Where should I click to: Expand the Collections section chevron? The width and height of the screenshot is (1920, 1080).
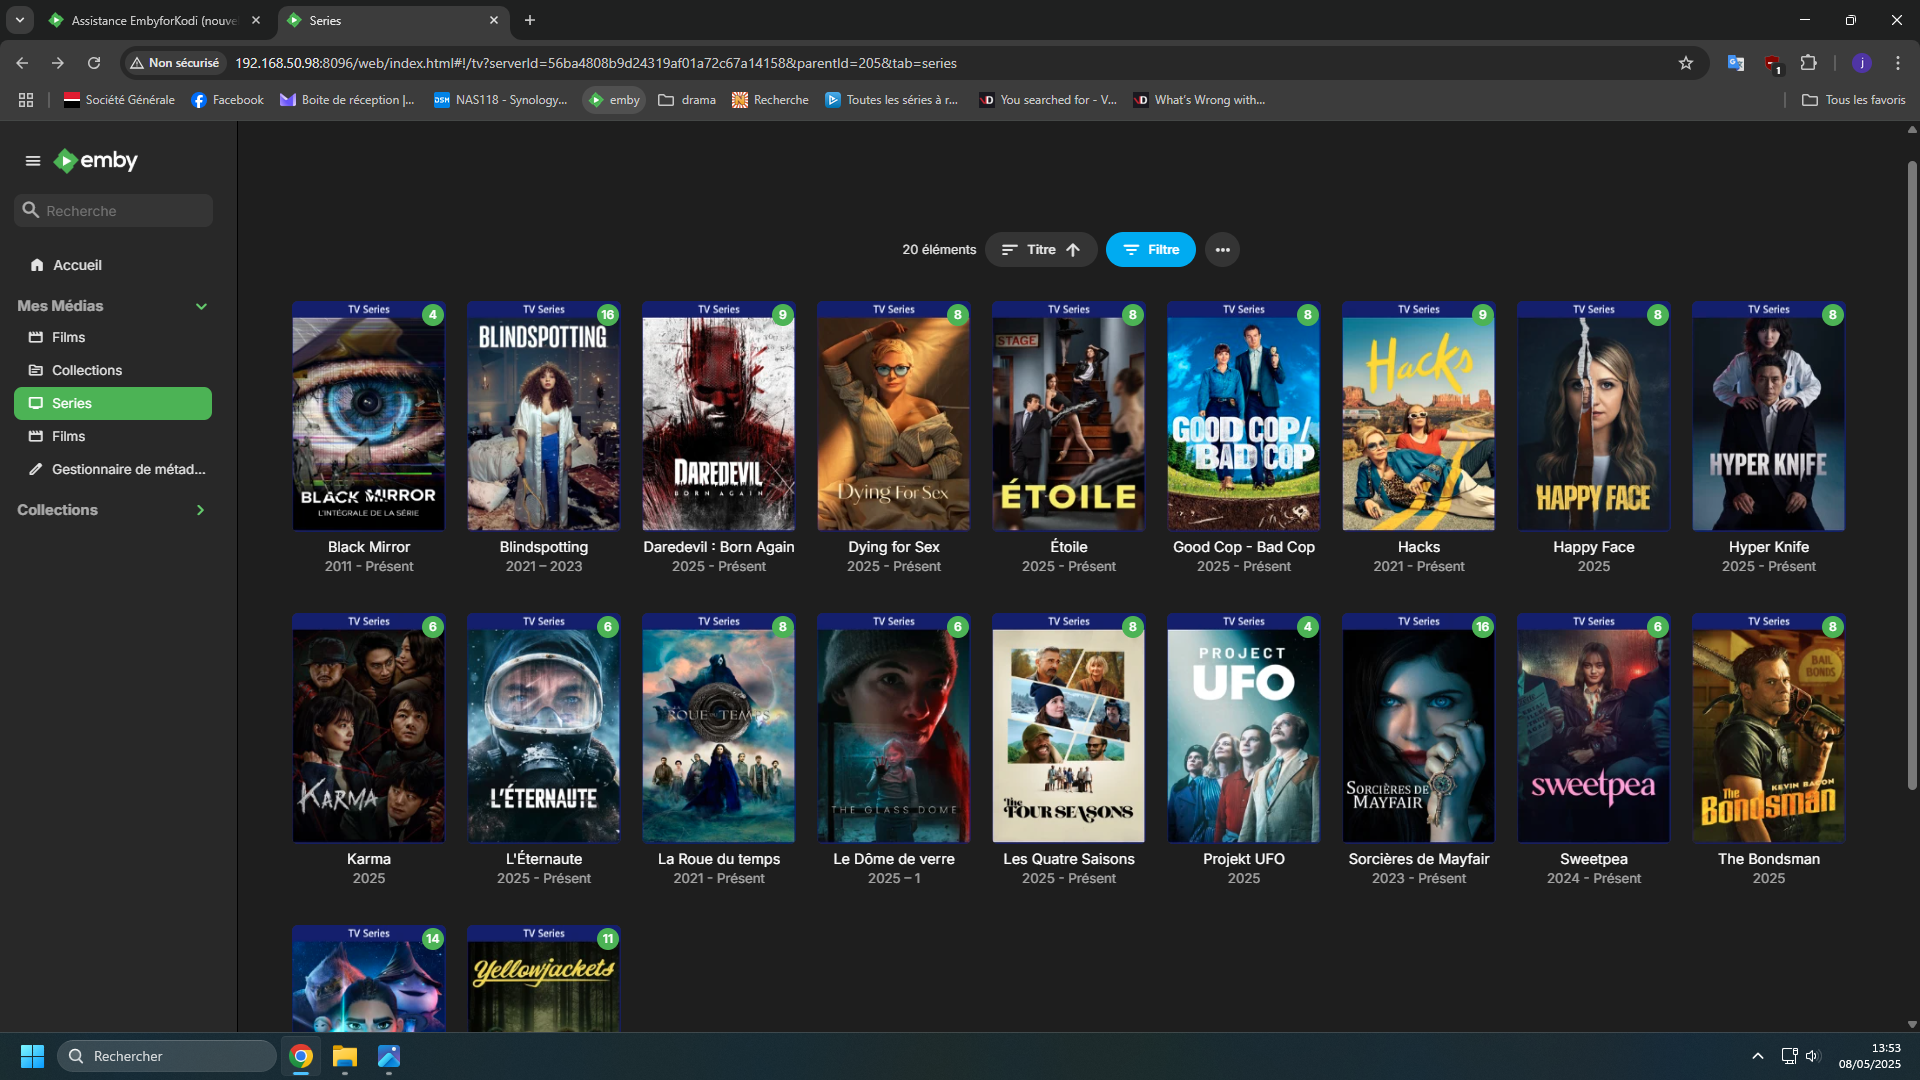tap(200, 510)
